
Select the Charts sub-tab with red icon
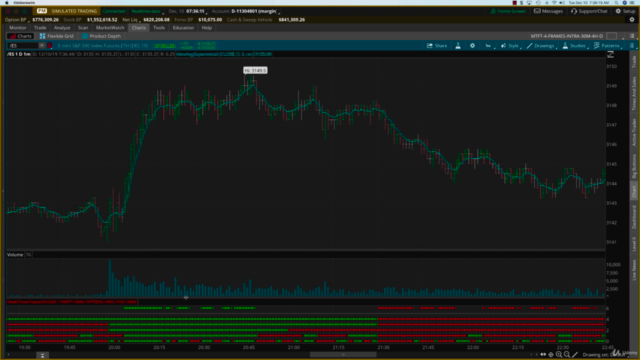pyautogui.click(x=20, y=36)
